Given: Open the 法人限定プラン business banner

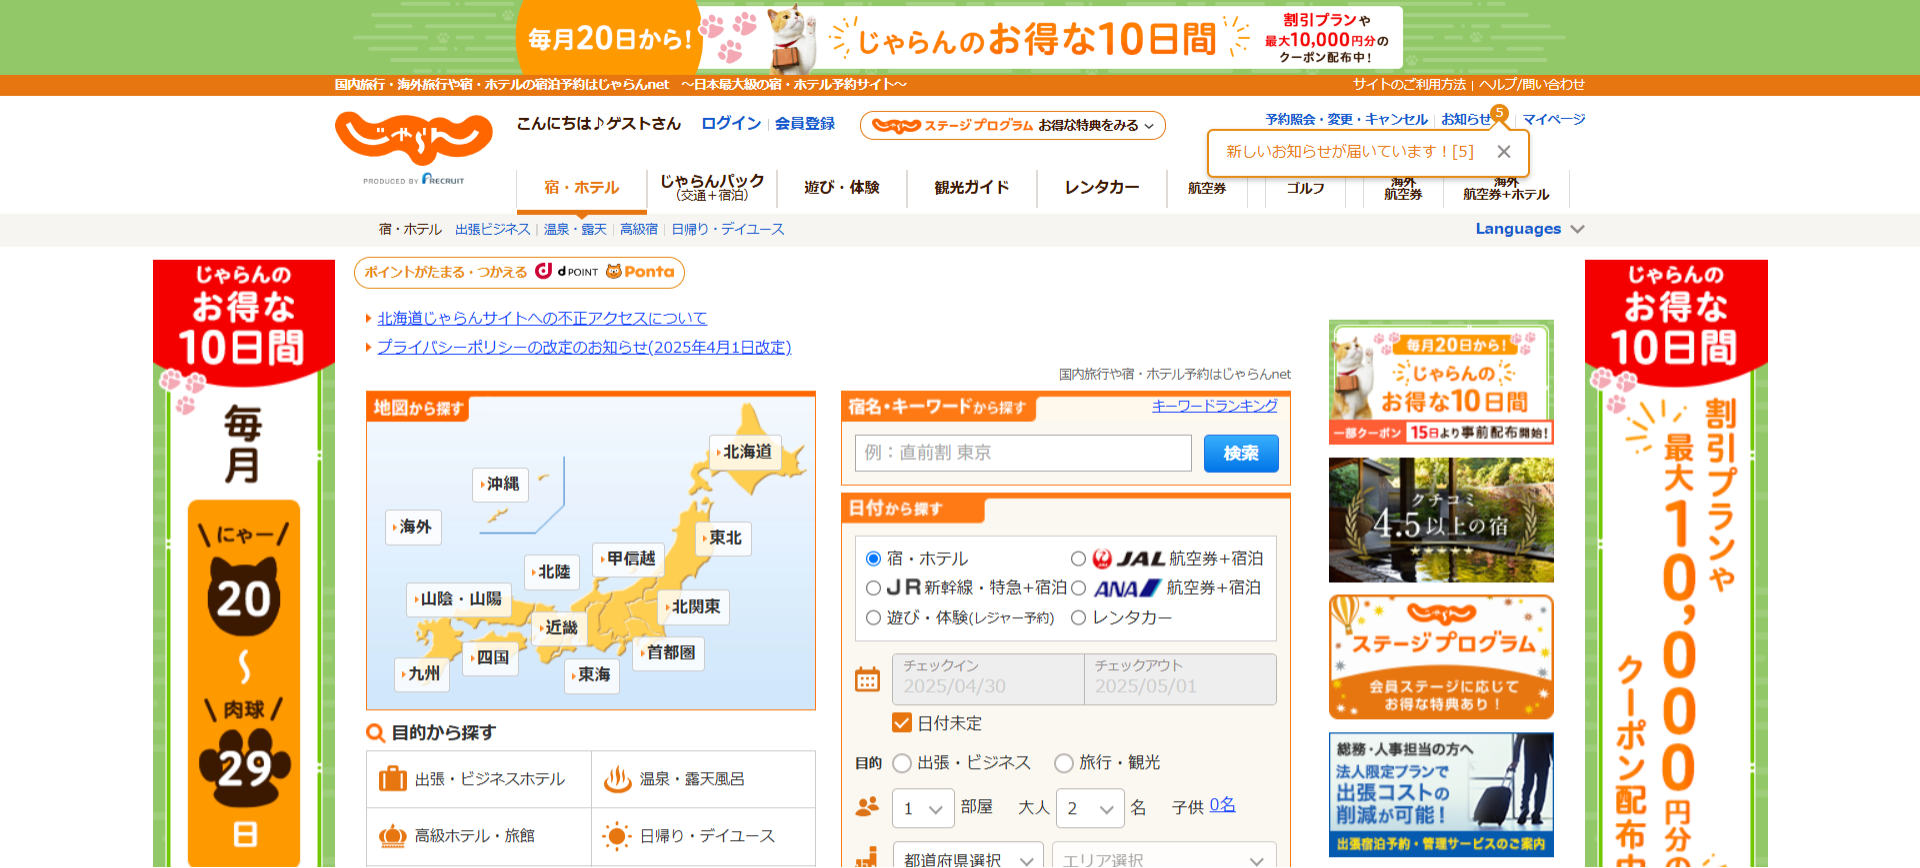Looking at the screenshot, I should [1441, 795].
